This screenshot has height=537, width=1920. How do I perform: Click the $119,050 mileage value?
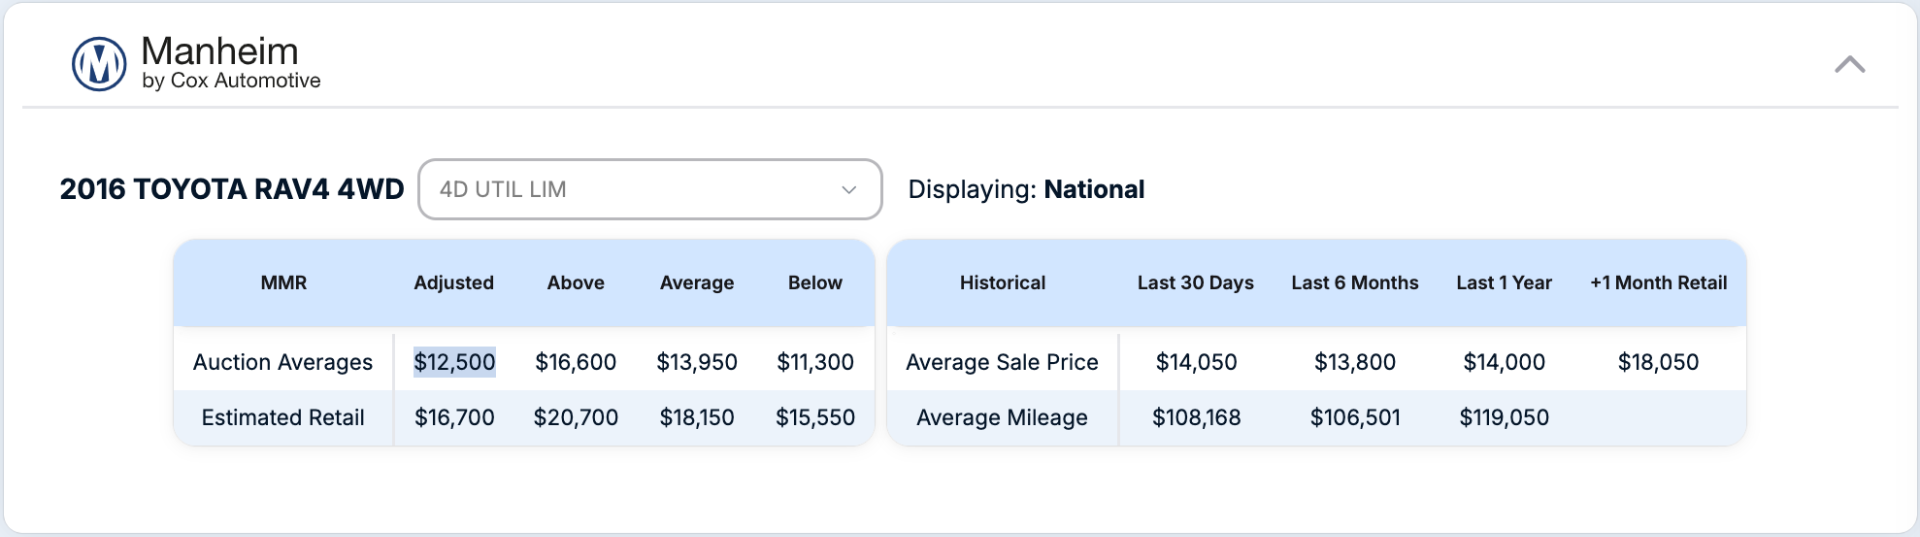pyautogui.click(x=1505, y=417)
